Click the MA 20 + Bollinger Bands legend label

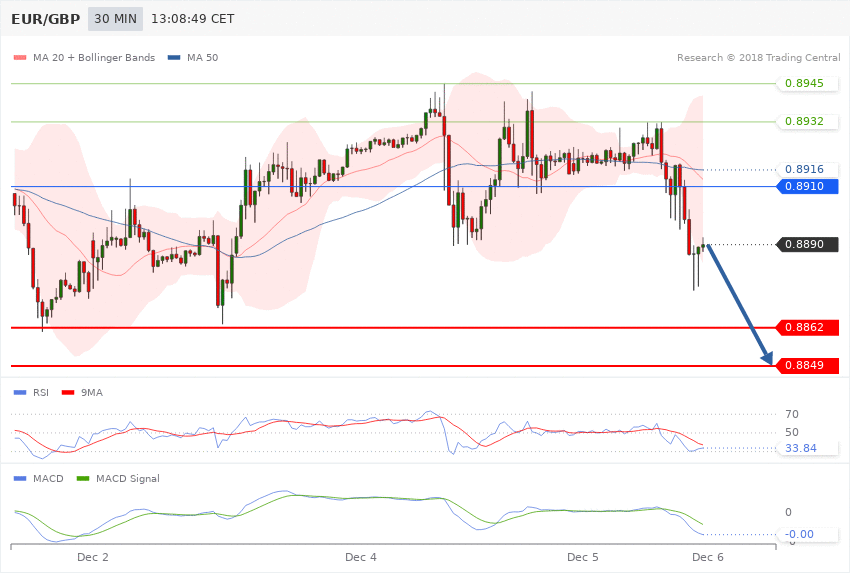pos(94,57)
